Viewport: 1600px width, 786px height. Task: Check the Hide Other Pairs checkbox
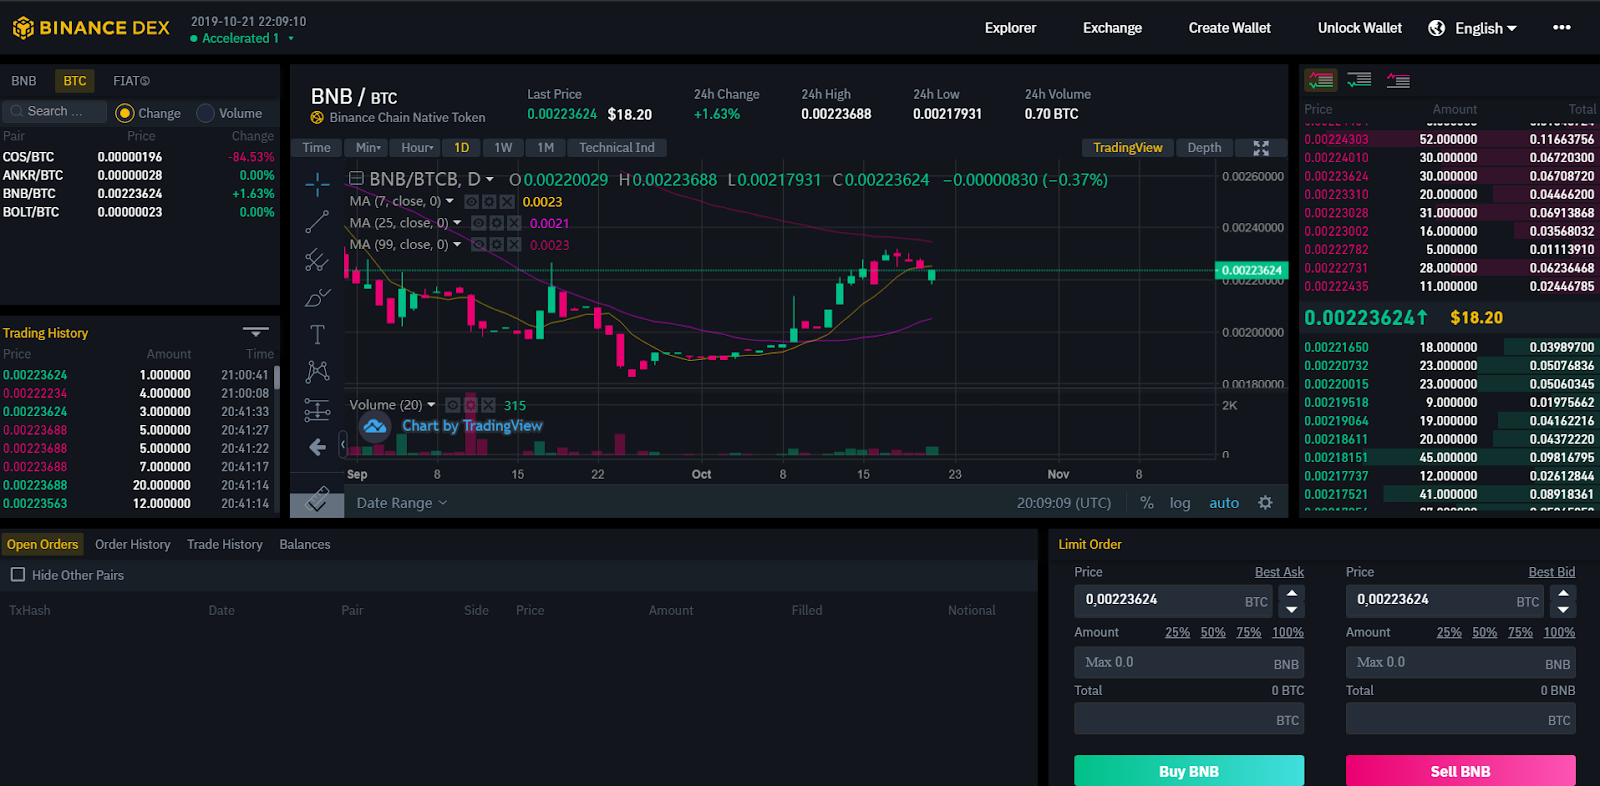click(18, 575)
